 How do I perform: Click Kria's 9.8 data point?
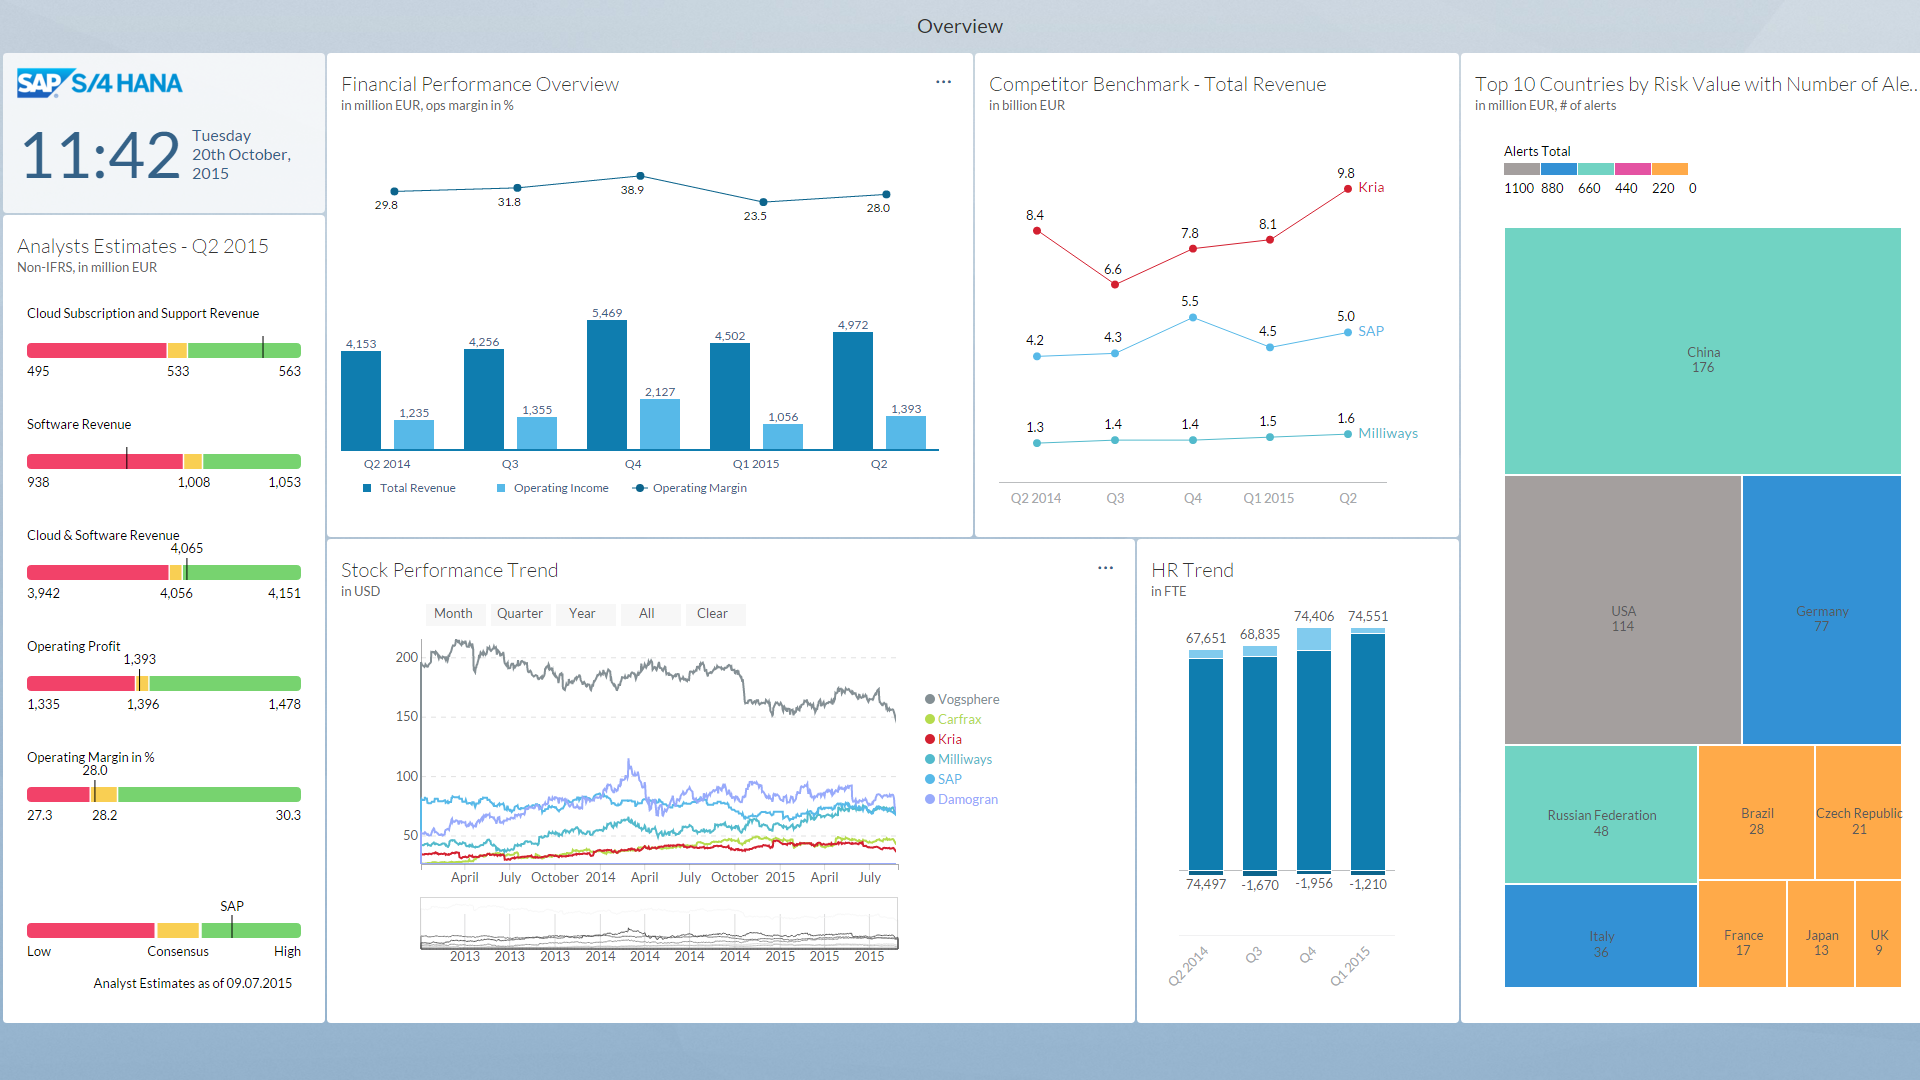pos(1348,188)
